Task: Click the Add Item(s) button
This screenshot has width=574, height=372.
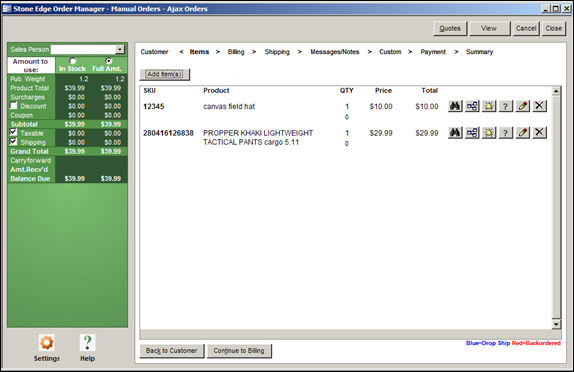Action: pyautogui.click(x=165, y=74)
